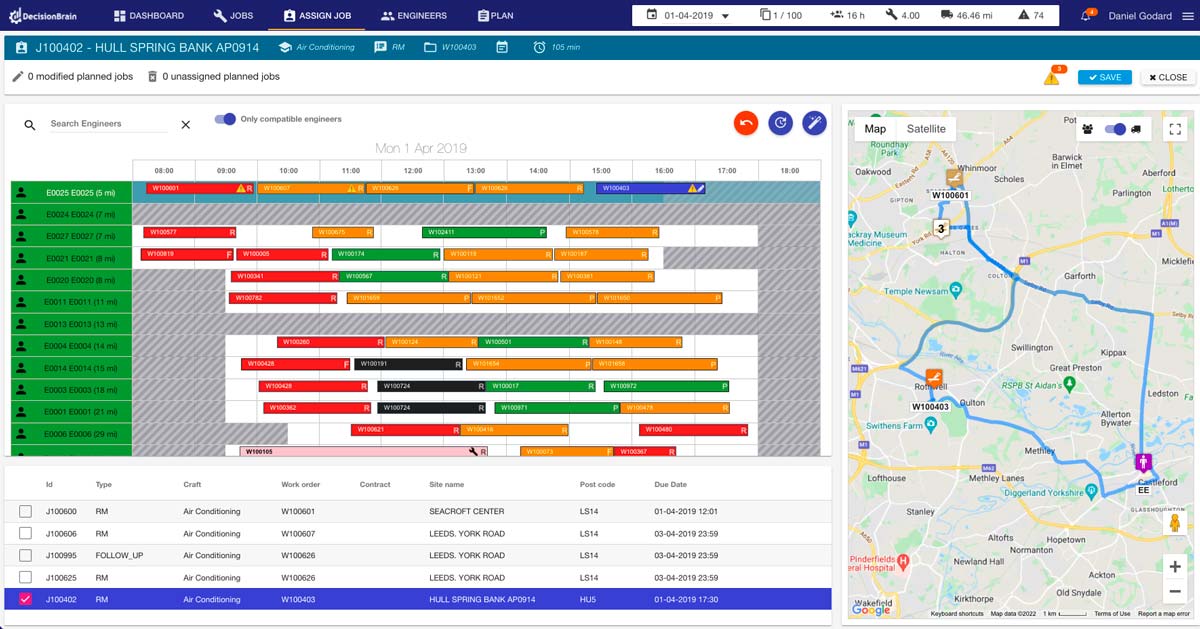Screen dimensions: 1200x629
Task: Select engineer row E0027 E0027 (7 mi)
Action: [71, 236]
